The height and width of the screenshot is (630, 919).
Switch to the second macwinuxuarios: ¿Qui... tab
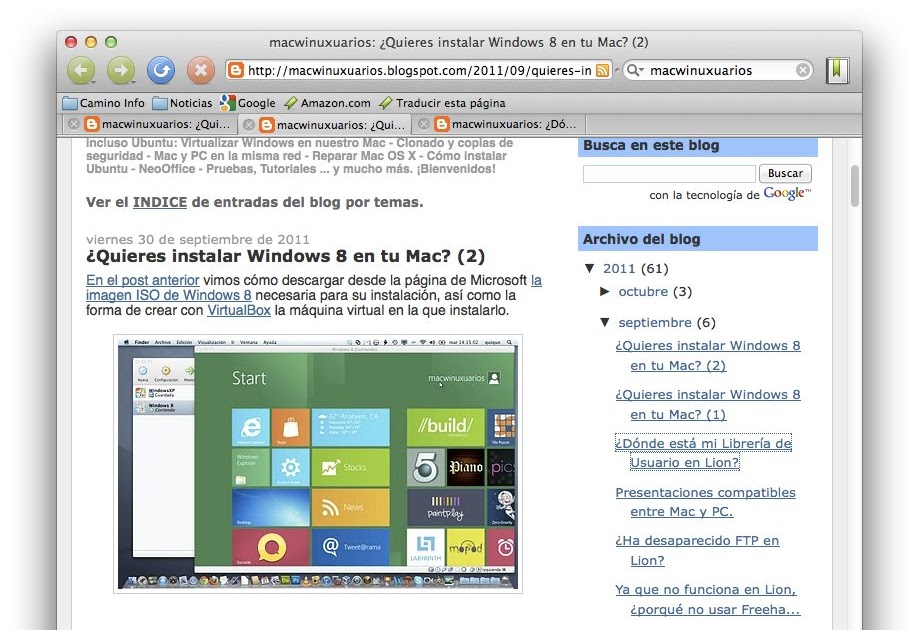pos(325,125)
